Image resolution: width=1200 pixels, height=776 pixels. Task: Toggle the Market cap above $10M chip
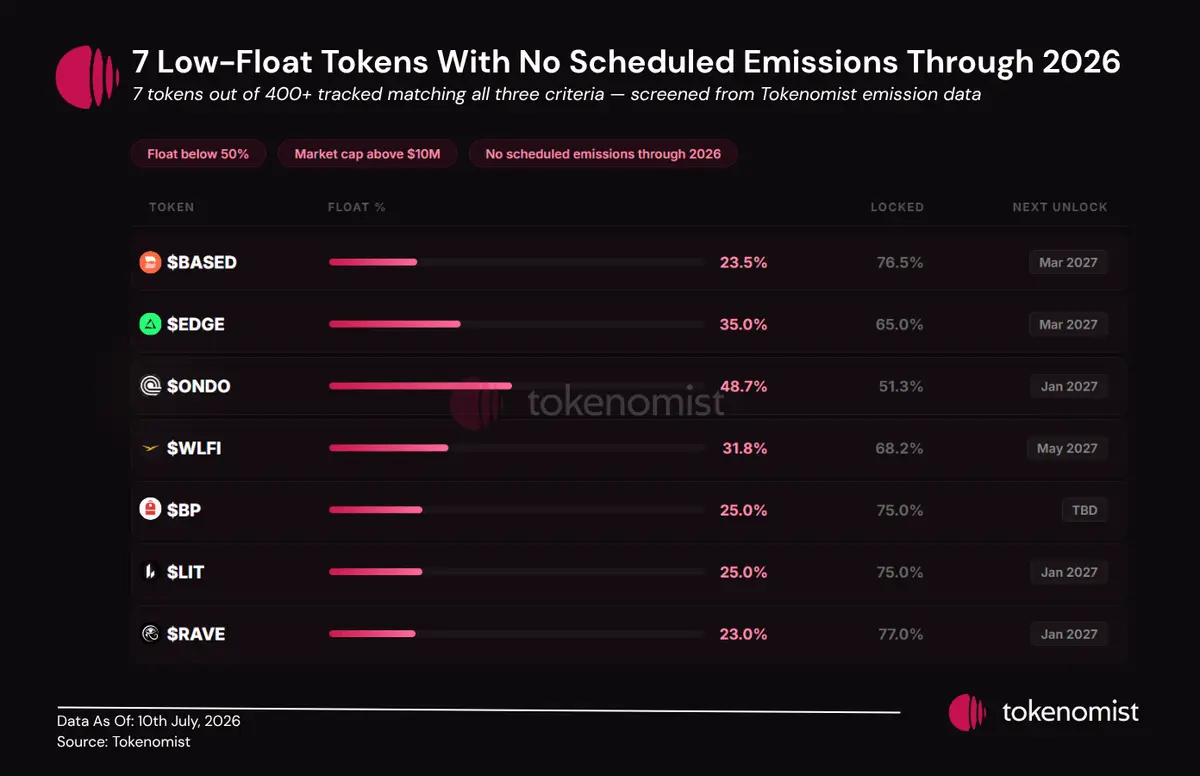coord(368,154)
